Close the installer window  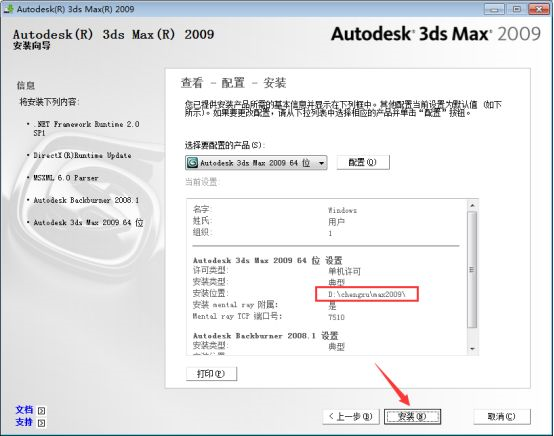click(x=538, y=9)
